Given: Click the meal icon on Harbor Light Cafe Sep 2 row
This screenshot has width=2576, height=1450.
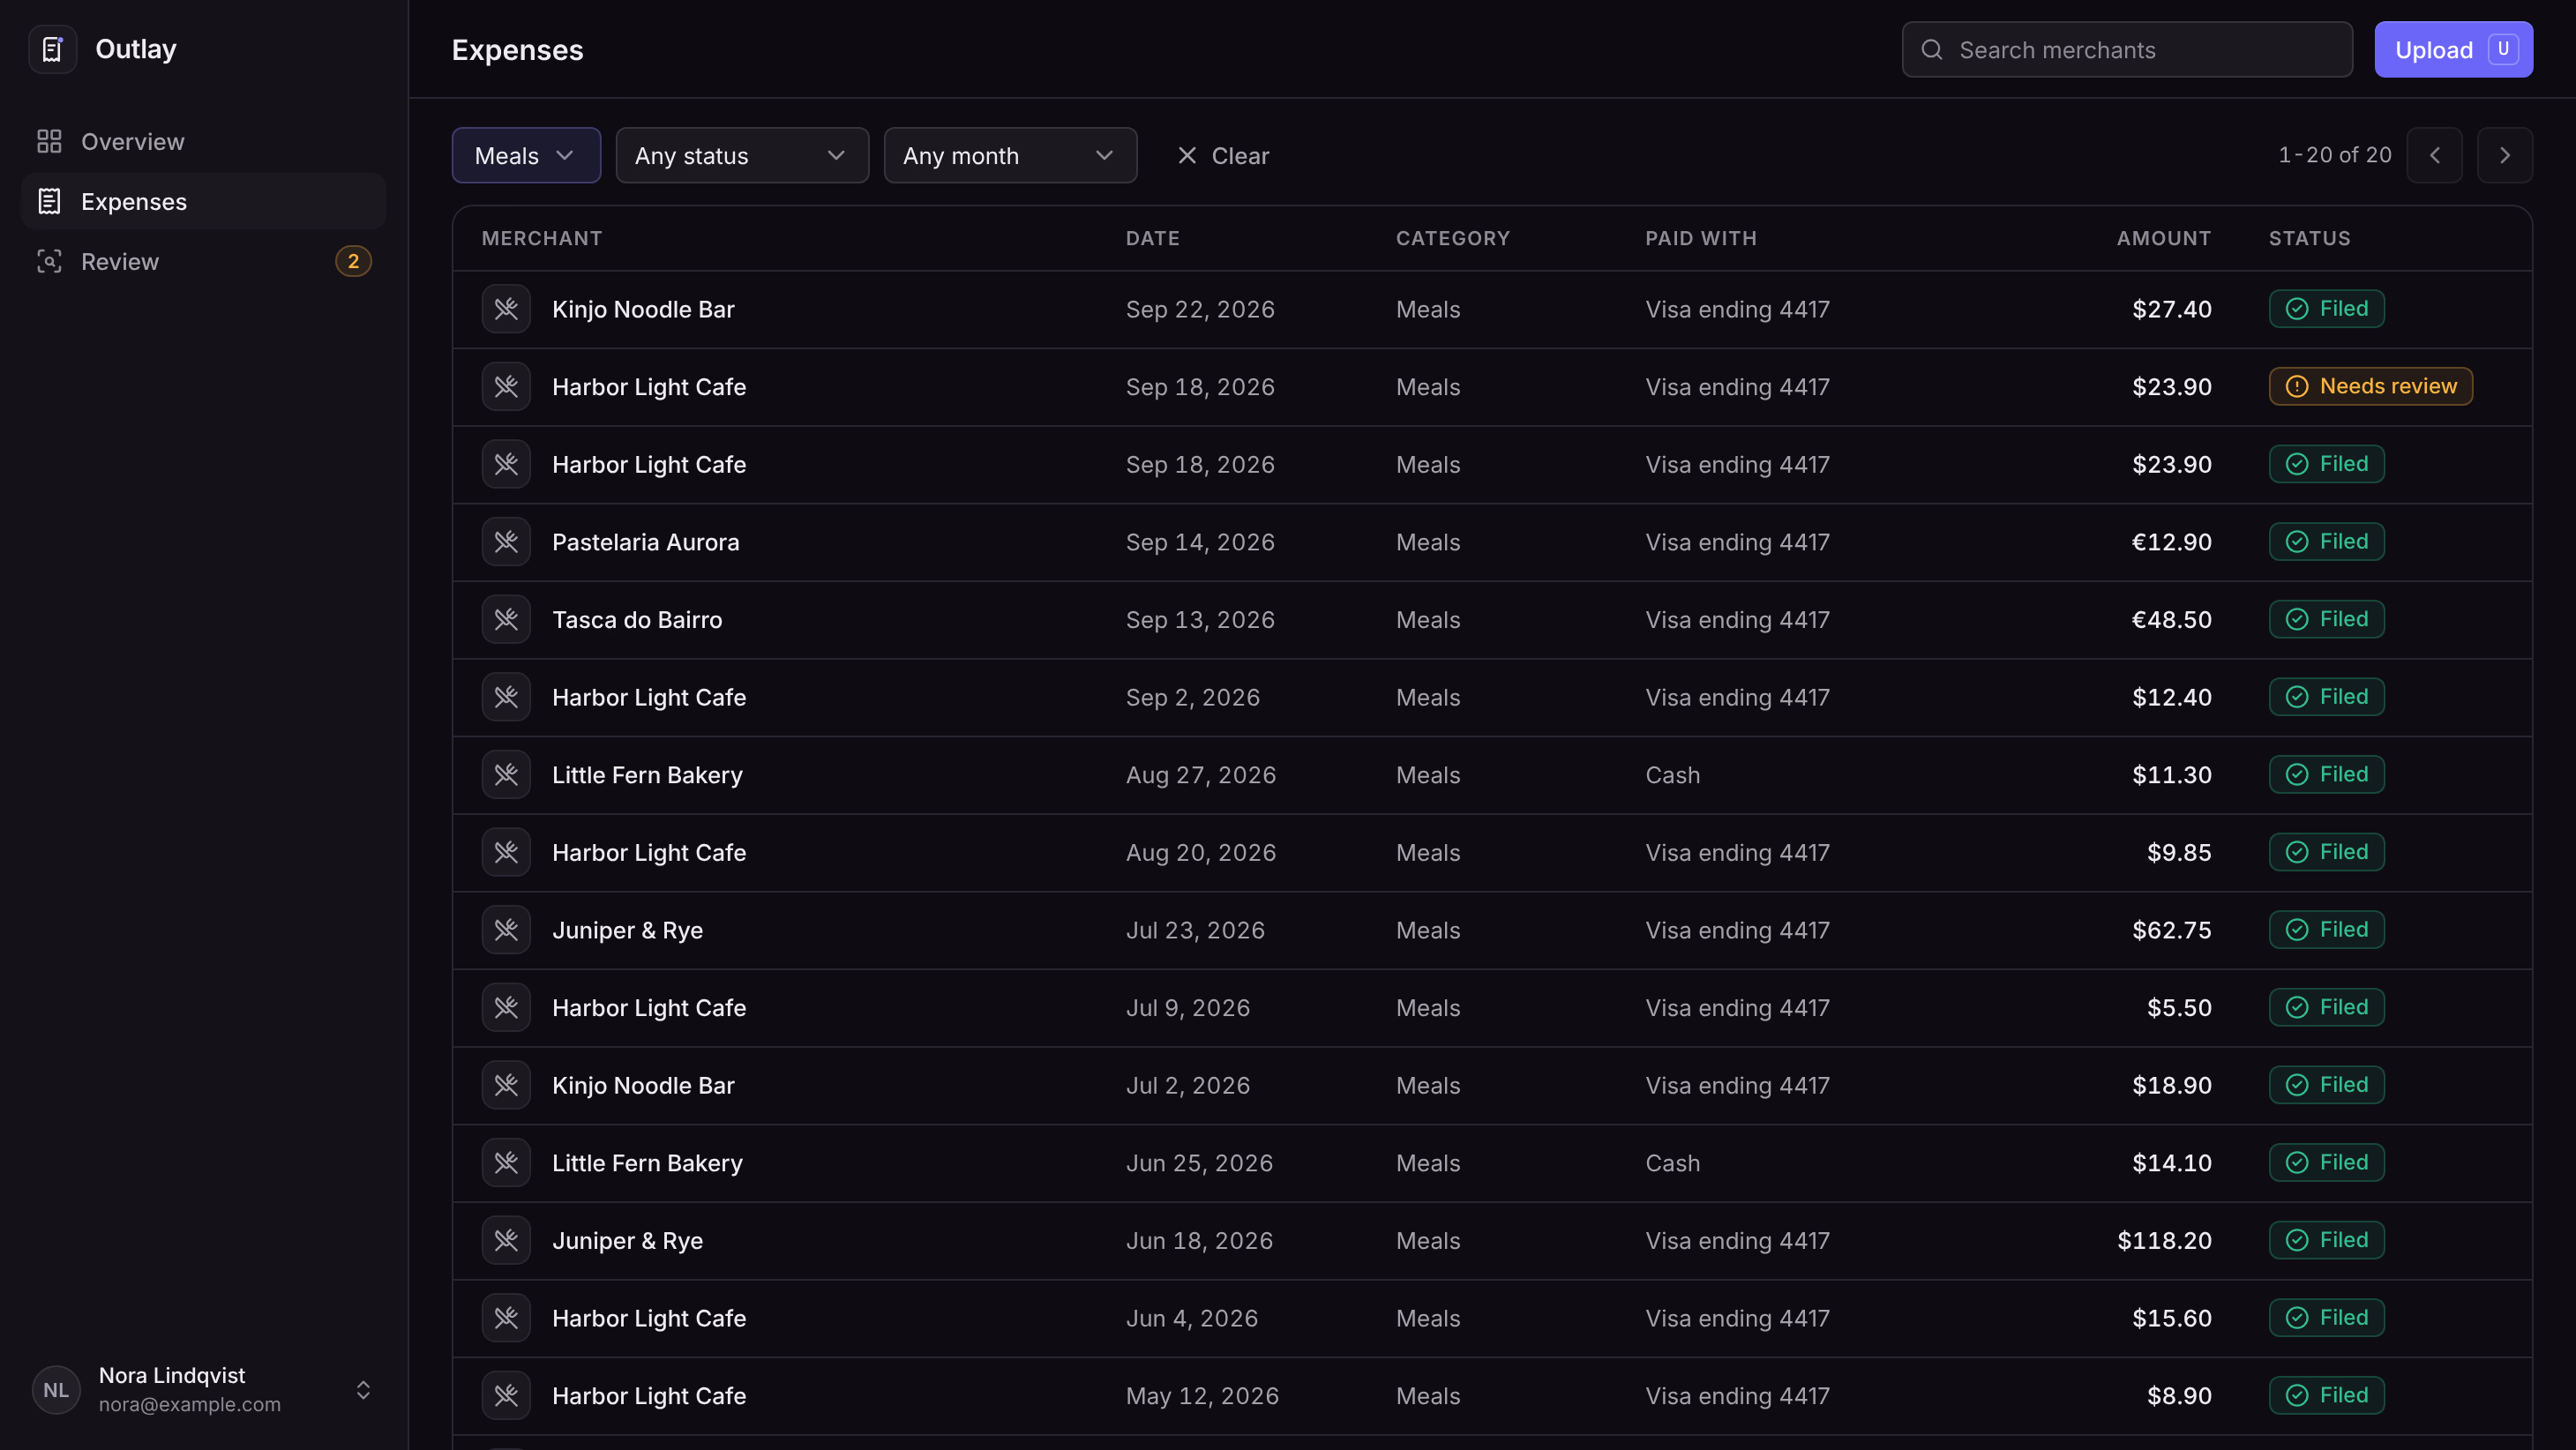Looking at the screenshot, I should click(506, 697).
